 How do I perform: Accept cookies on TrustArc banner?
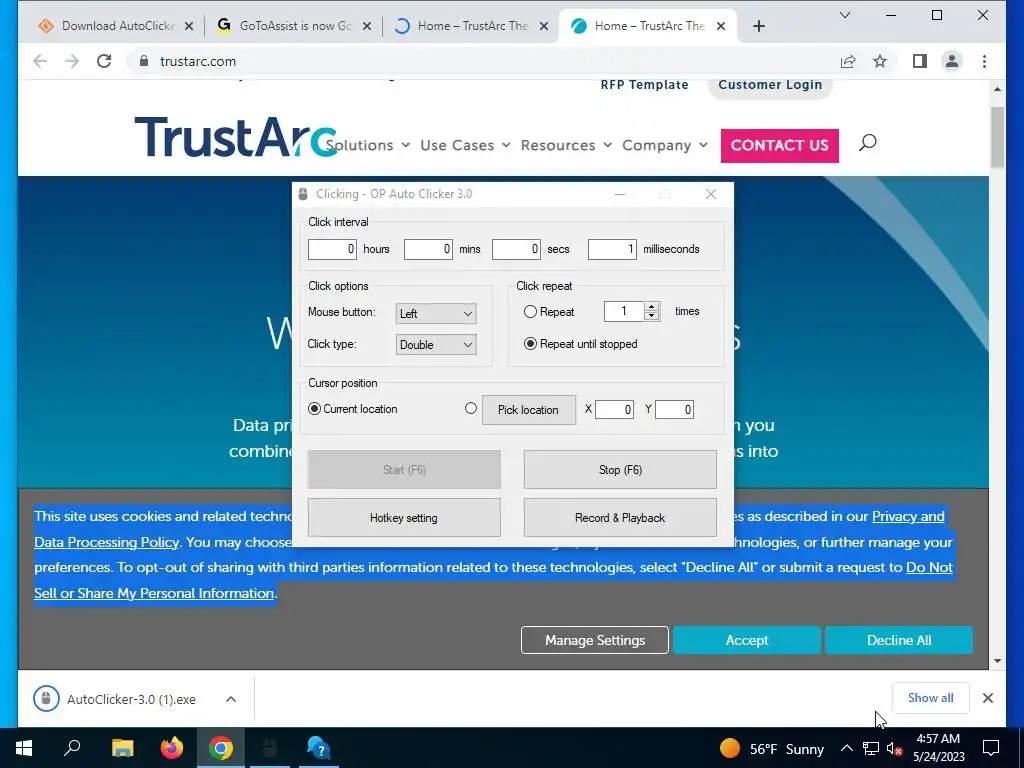746,640
